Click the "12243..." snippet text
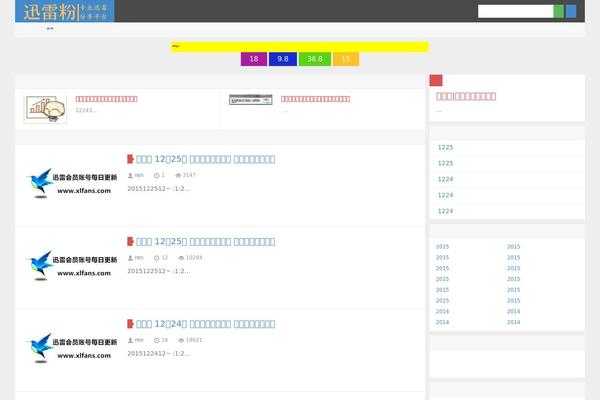Screen dimensions: 600x400 click(x=86, y=110)
